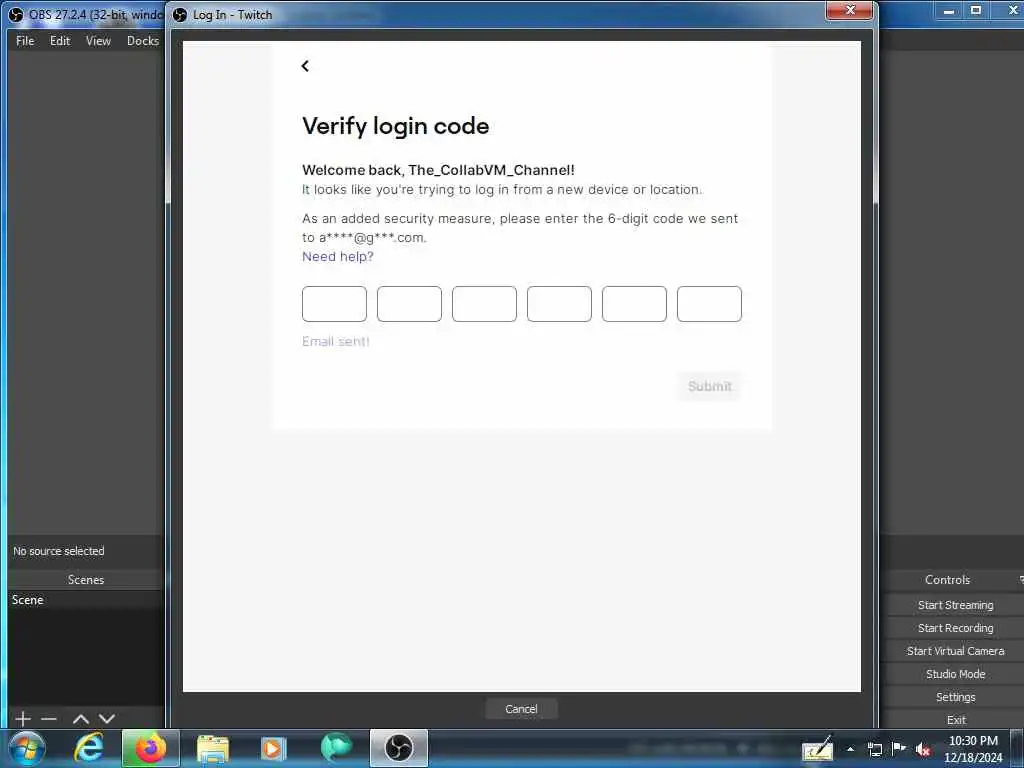1024x768 pixels.
Task: Click Start Streaming in OBS Controls
Action: 955,605
